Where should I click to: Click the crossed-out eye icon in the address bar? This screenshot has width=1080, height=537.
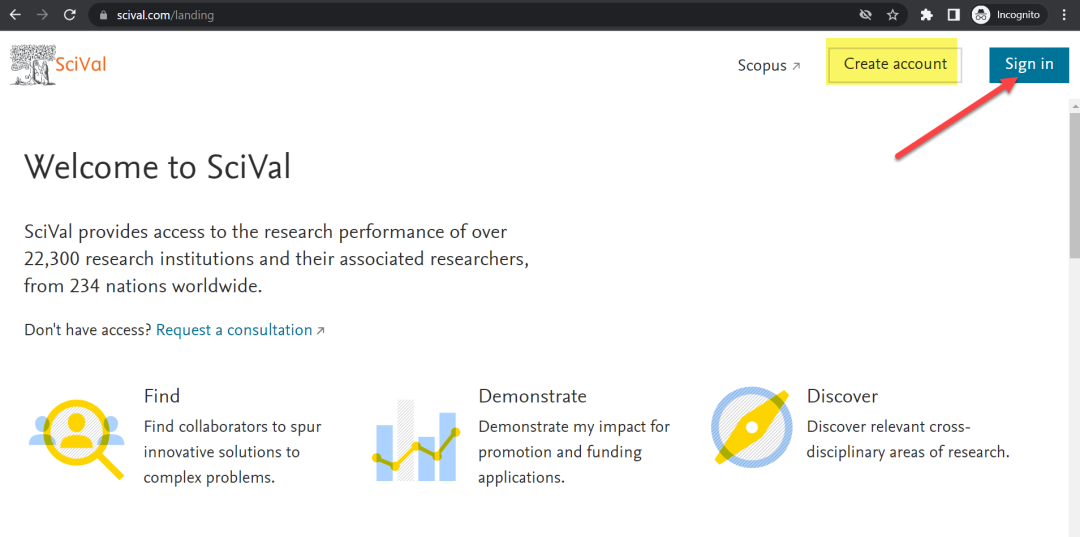[866, 14]
